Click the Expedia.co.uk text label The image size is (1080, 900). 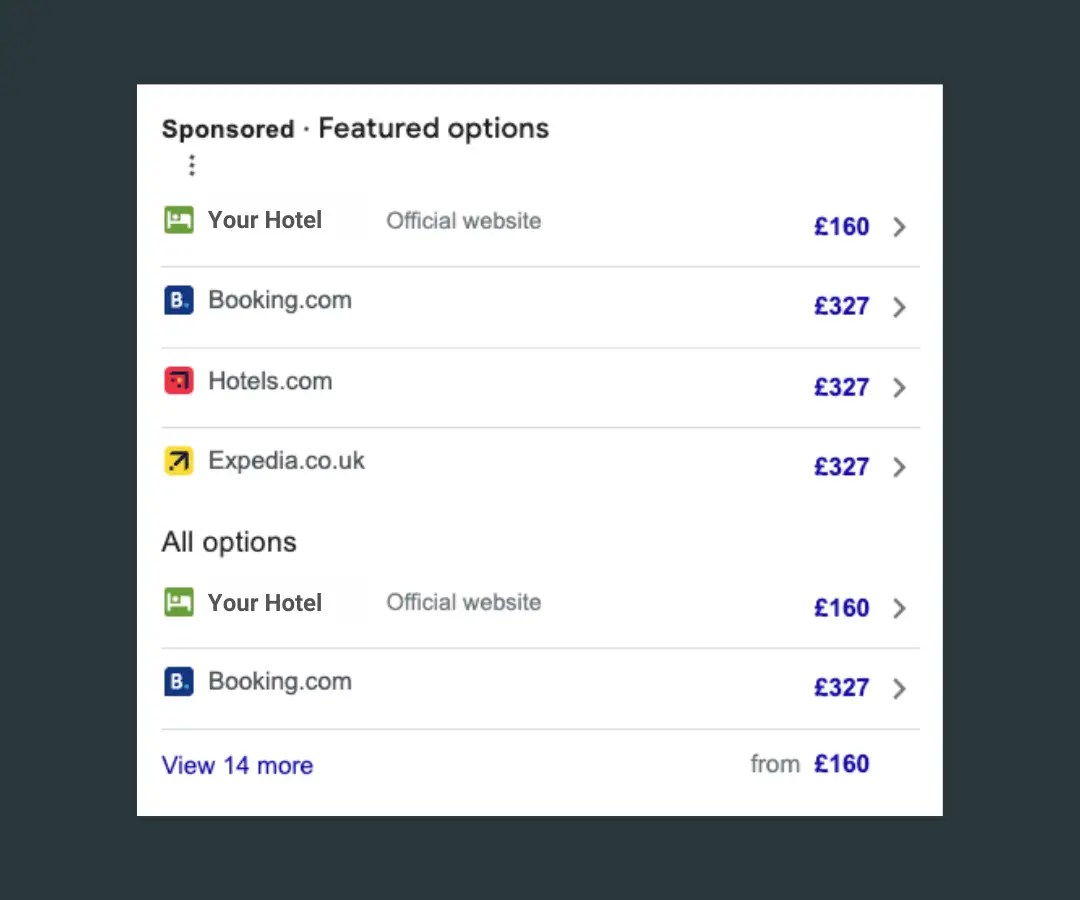point(286,461)
